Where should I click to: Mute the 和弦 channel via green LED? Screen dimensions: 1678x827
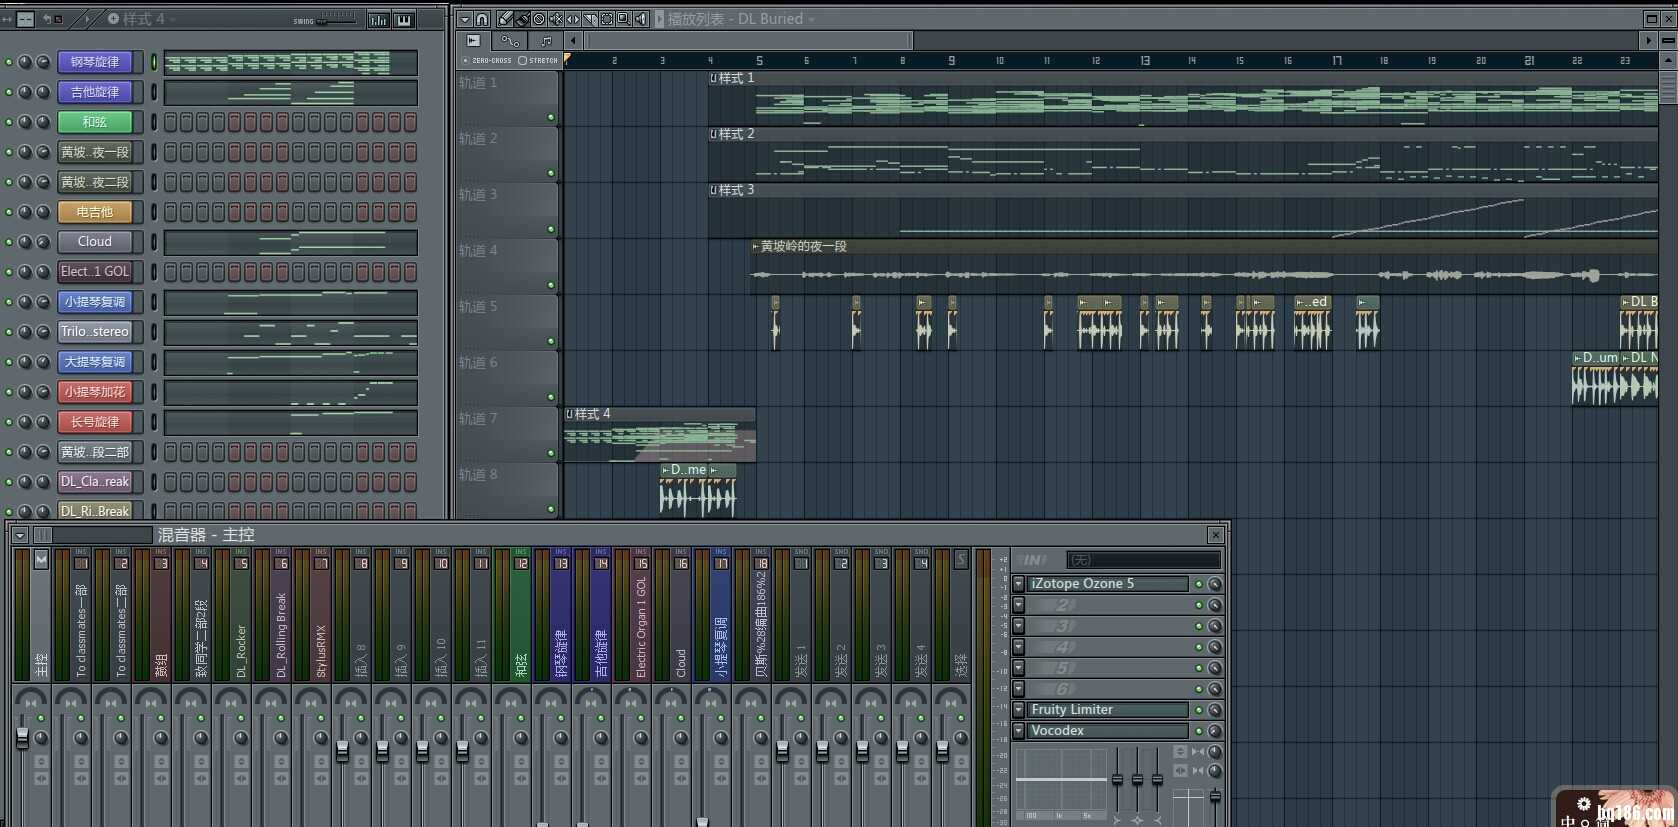pyautogui.click(x=9, y=122)
